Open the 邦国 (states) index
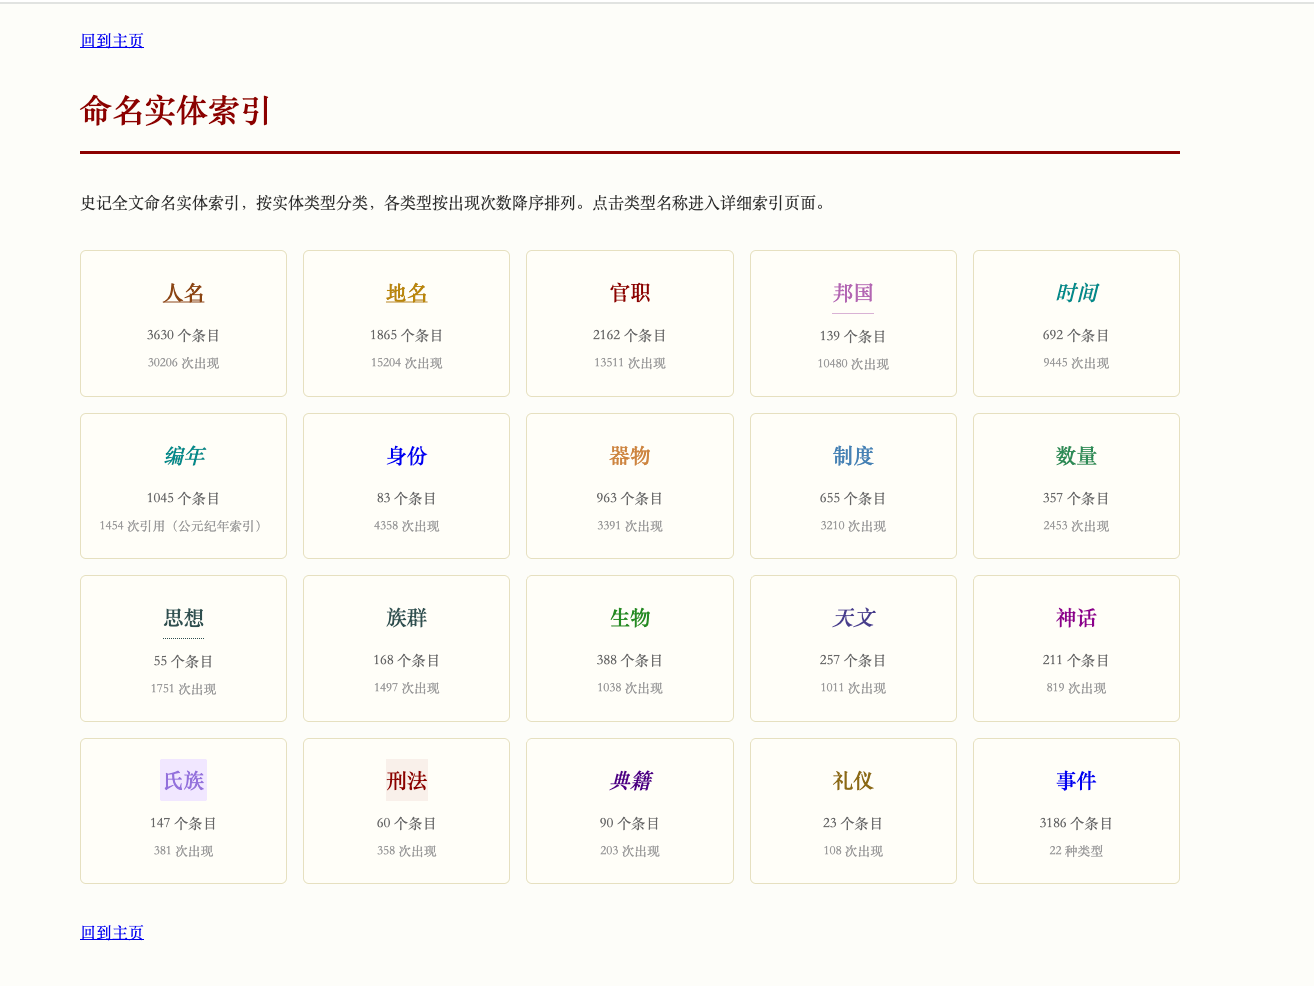1314x986 pixels. pyautogui.click(x=852, y=293)
